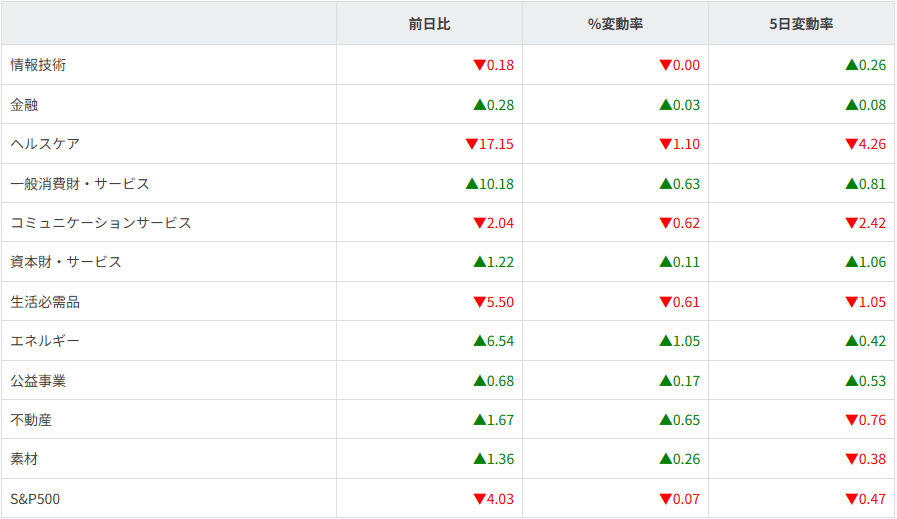Sort by the 5日変動率 column header
The image size is (897, 519).
tap(801, 24)
